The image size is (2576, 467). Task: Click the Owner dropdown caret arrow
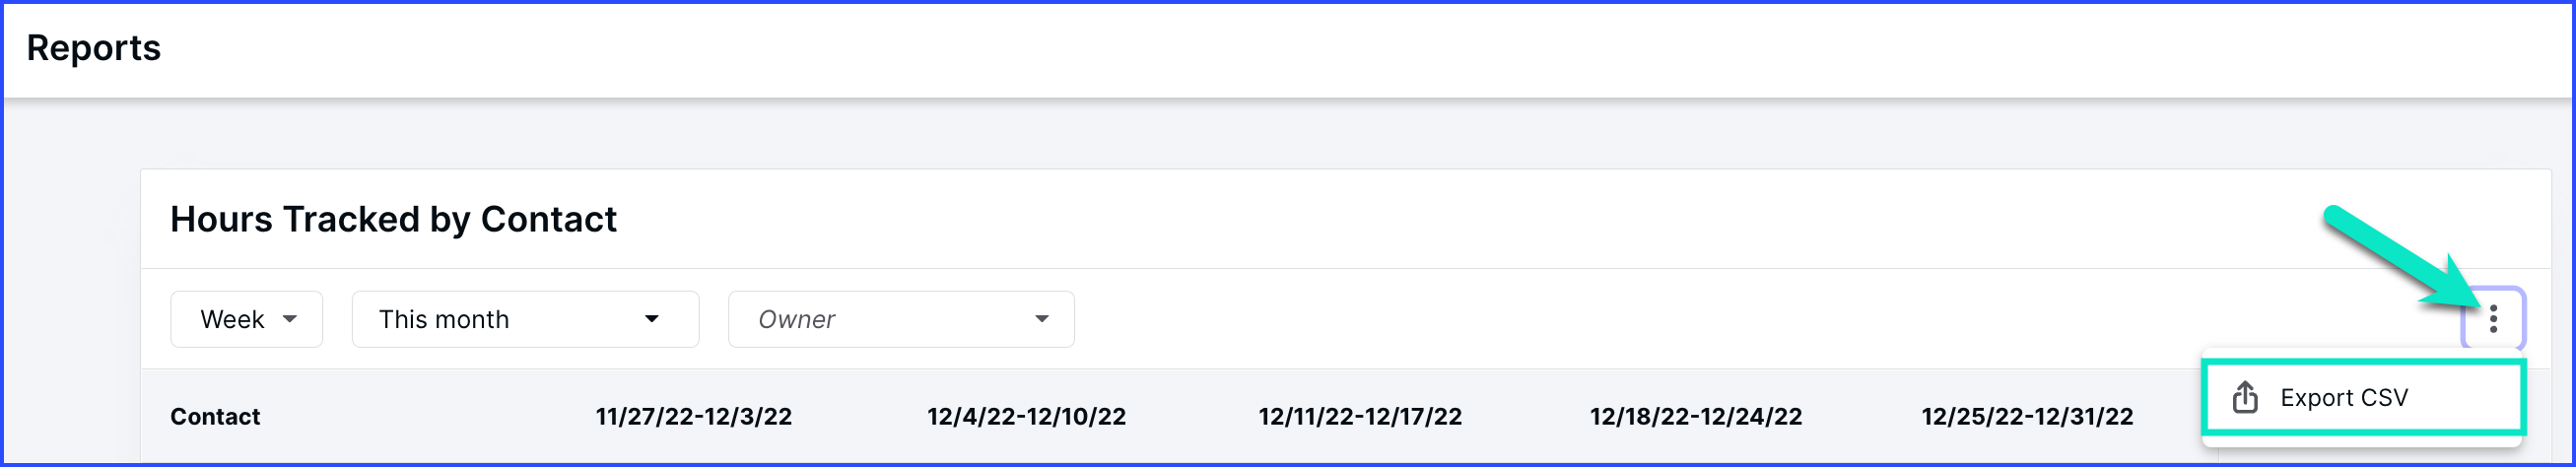coord(1042,319)
